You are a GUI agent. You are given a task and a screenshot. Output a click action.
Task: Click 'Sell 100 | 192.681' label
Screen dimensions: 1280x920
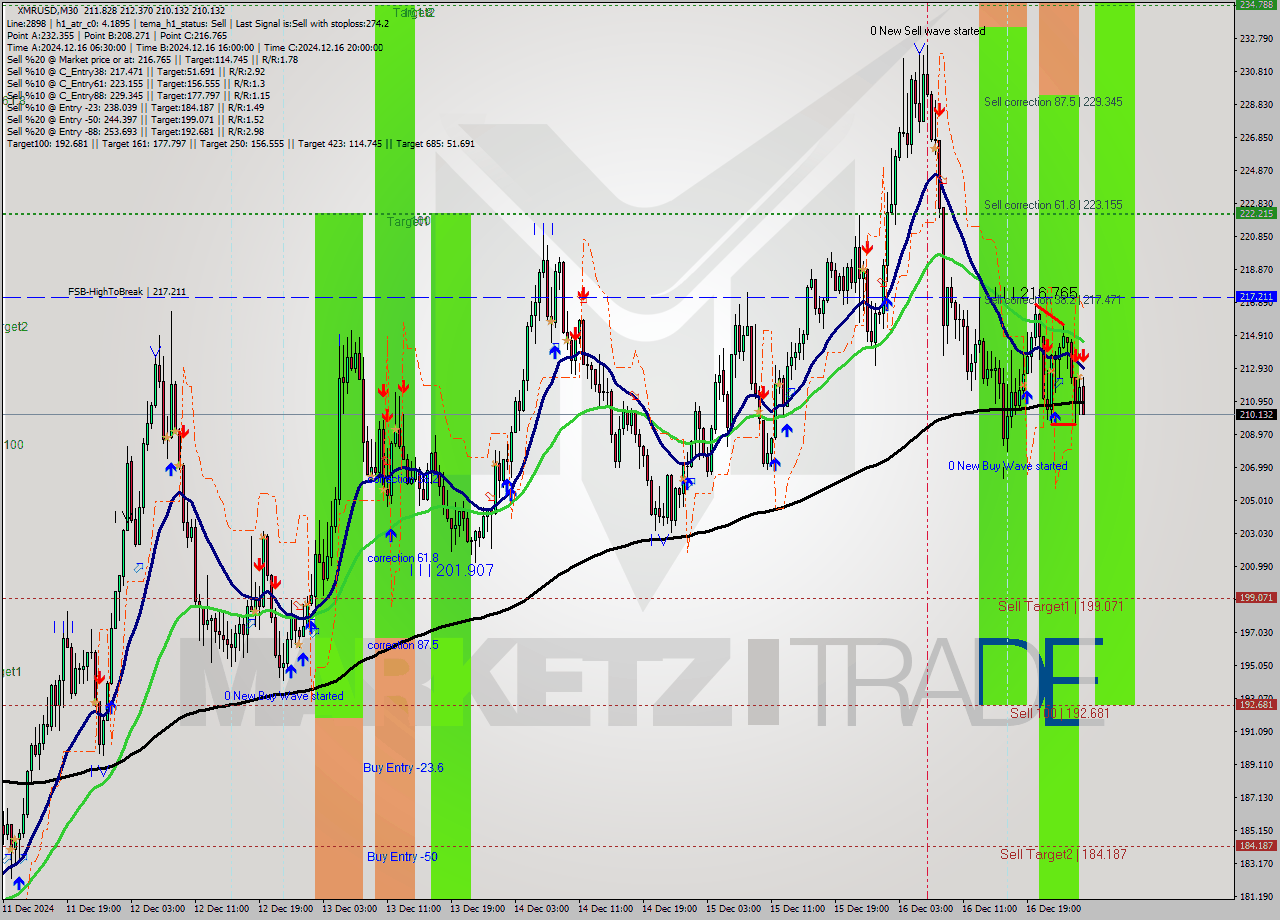tap(1060, 713)
